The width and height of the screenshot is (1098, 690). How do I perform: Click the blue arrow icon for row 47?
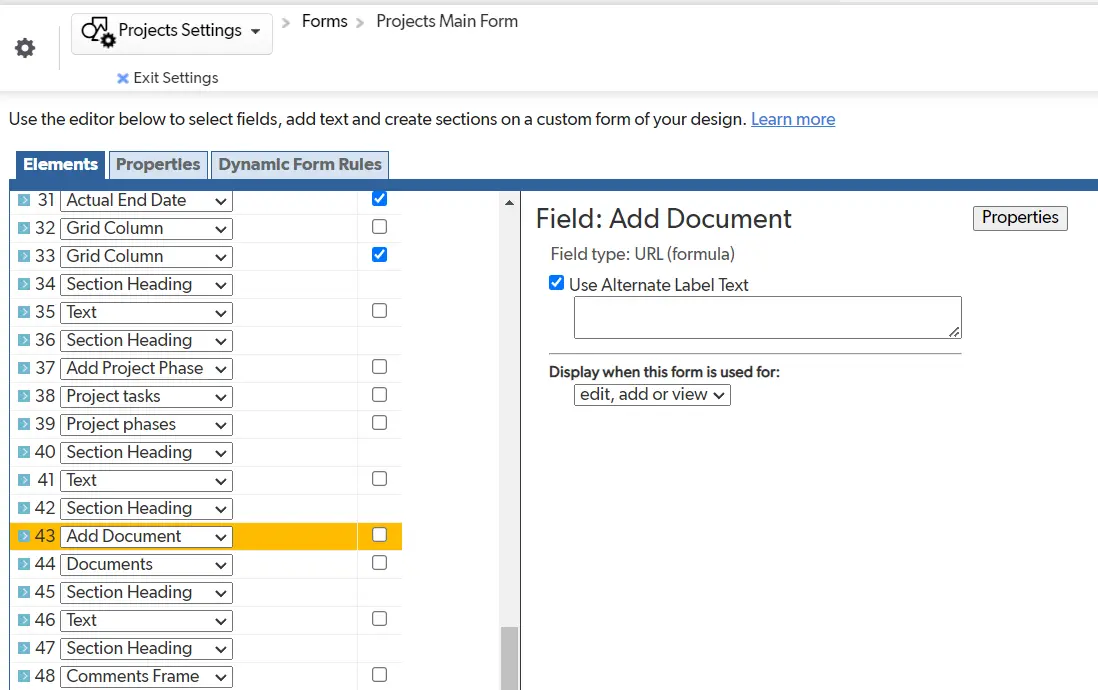[24, 649]
